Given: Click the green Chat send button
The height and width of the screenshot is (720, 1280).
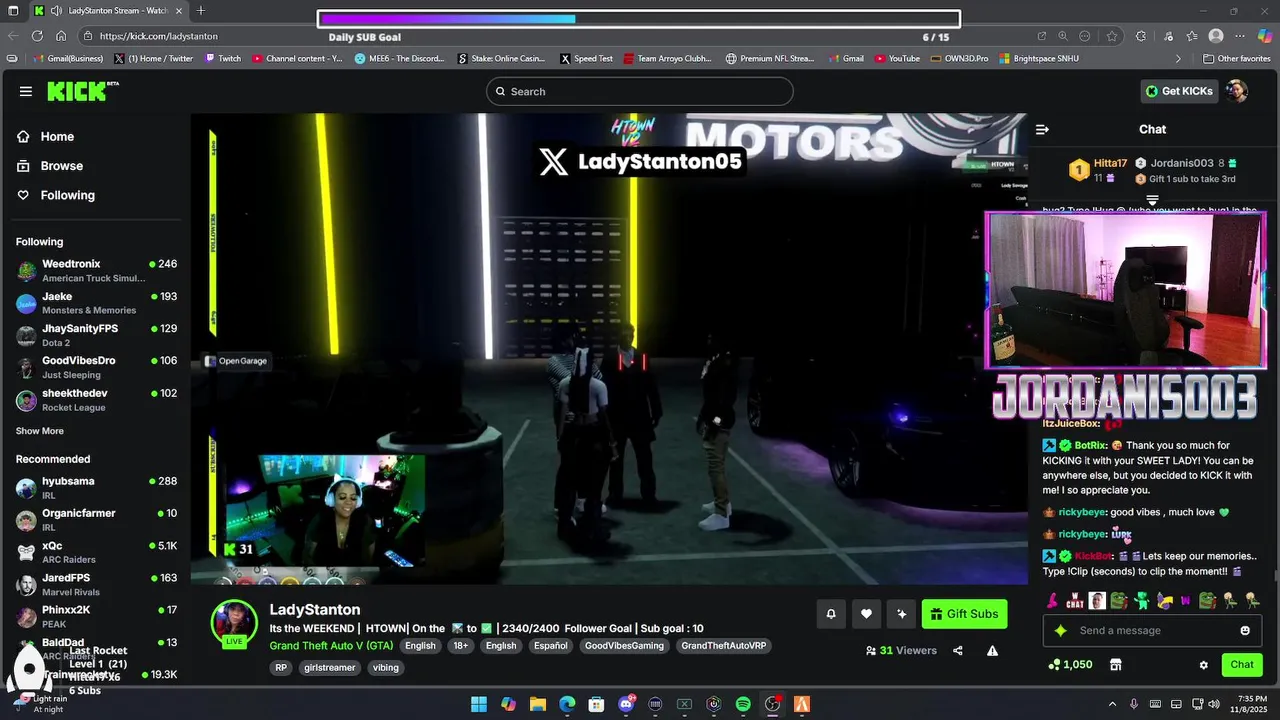Looking at the screenshot, I should (1242, 665).
